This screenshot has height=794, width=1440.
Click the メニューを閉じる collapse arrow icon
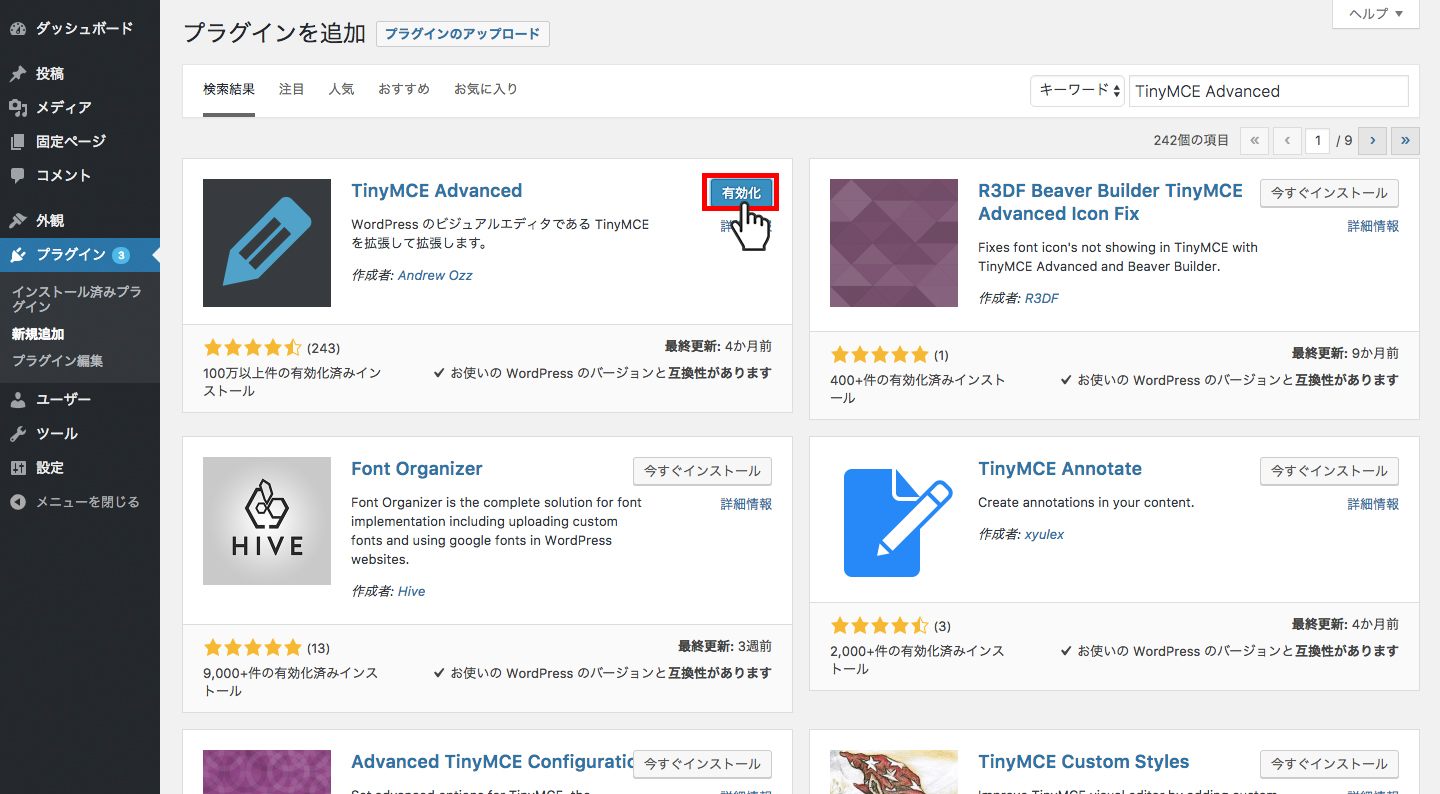(x=18, y=502)
